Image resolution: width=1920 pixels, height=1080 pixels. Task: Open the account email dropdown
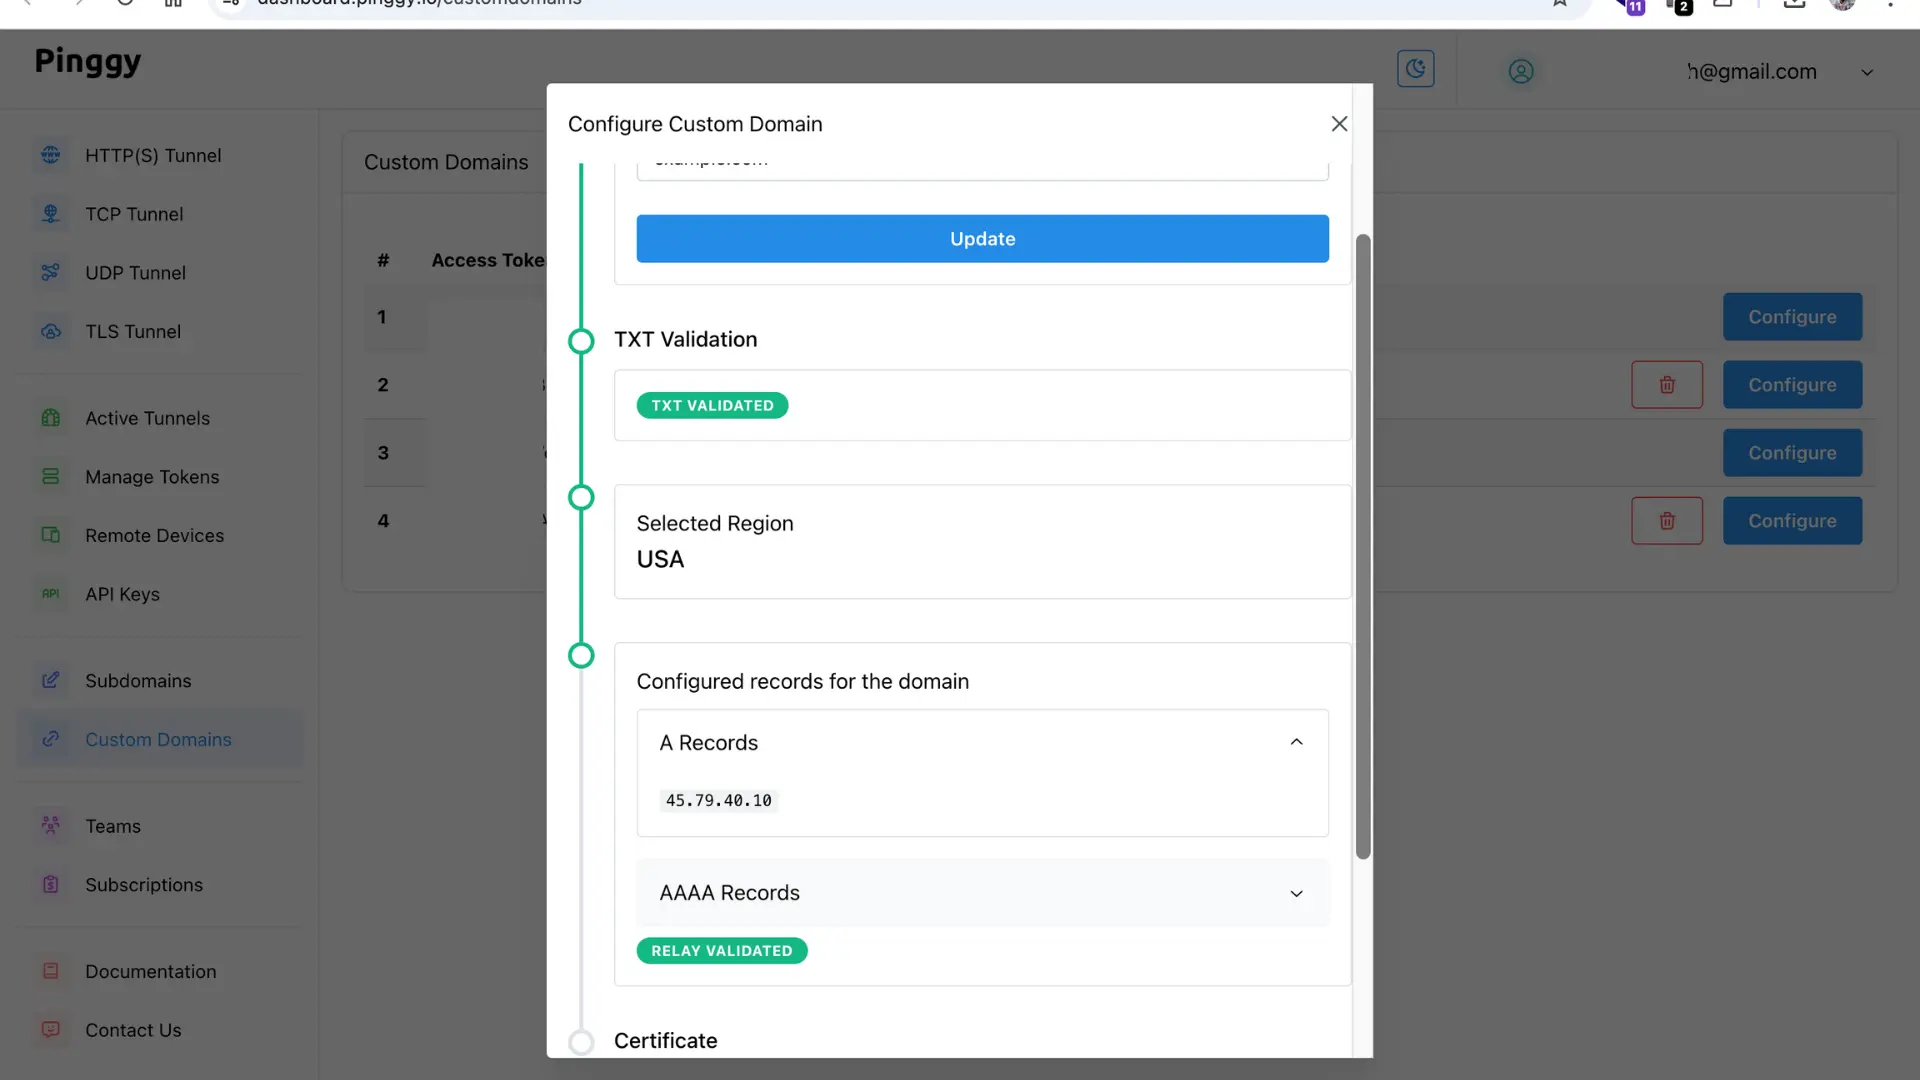1866,72
